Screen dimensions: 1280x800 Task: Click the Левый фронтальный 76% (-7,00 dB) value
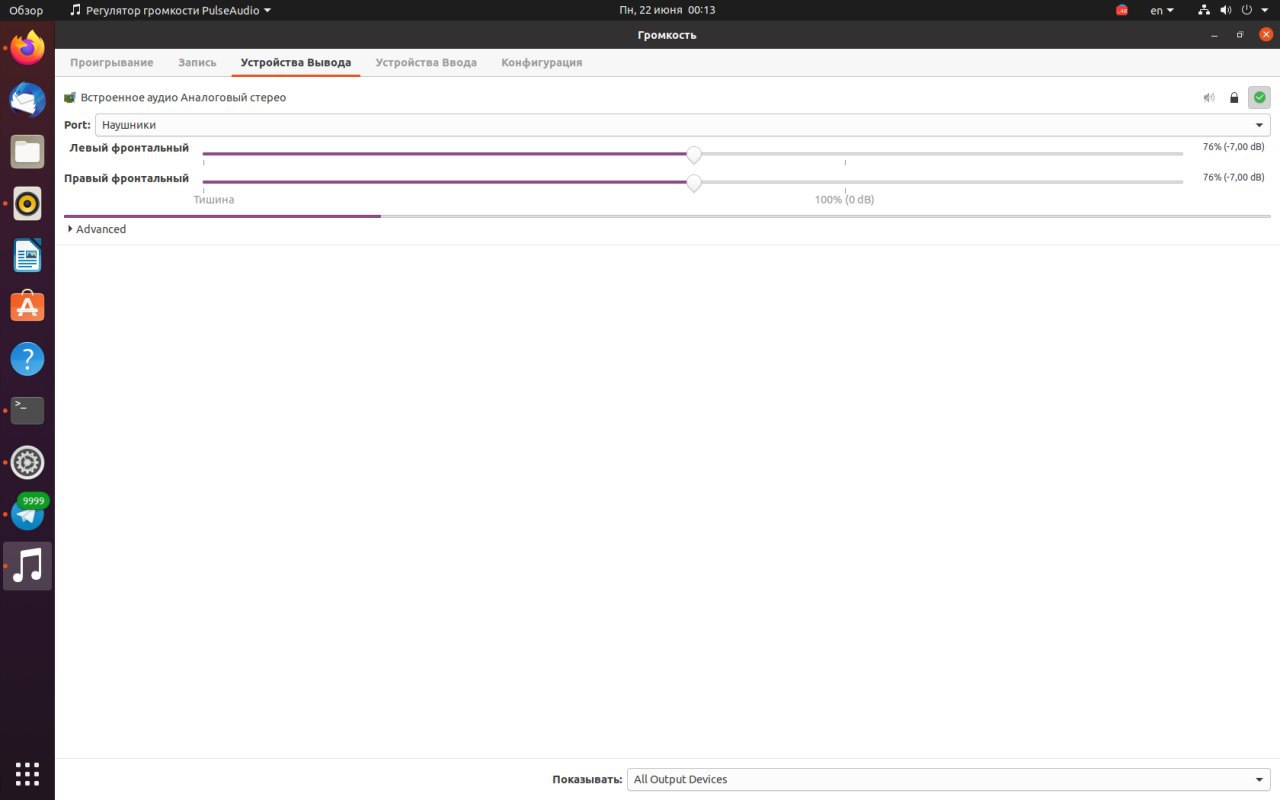pos(1233,147)
